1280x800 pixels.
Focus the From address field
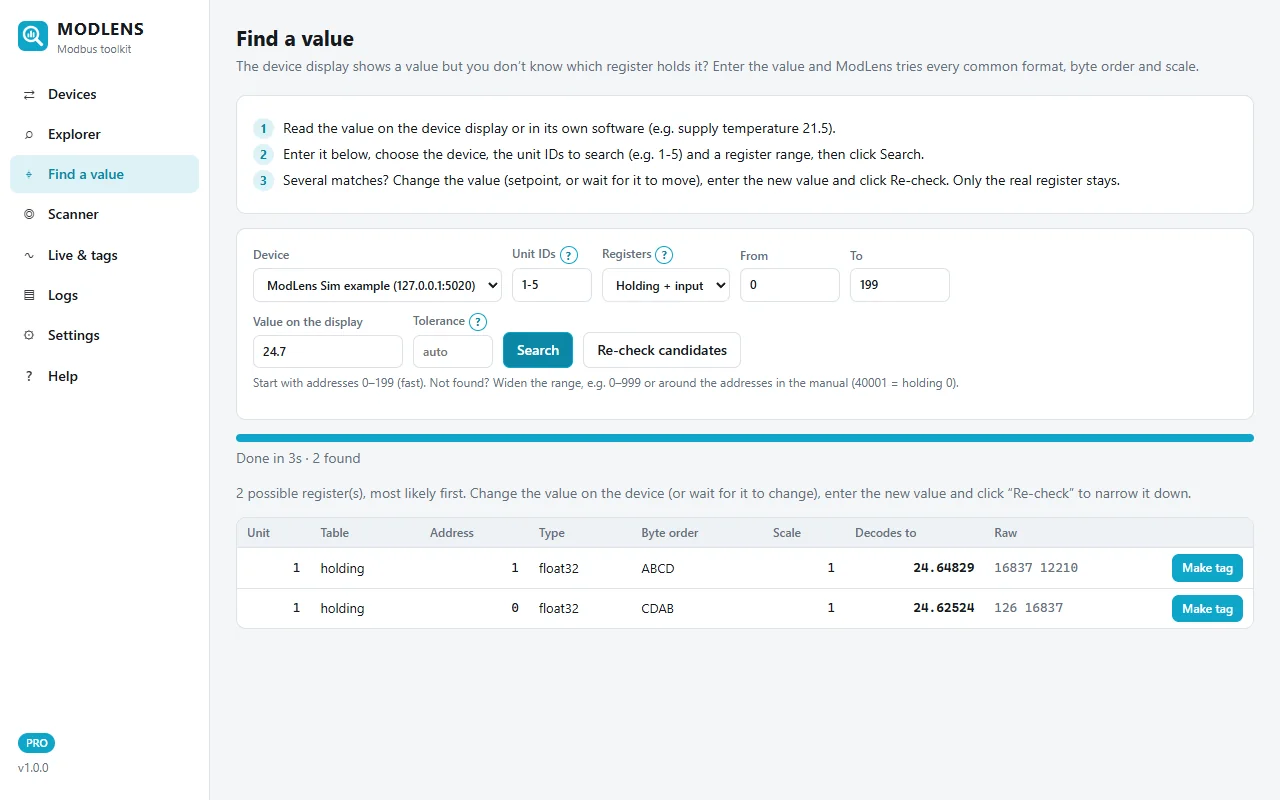[x=790, y=285]
